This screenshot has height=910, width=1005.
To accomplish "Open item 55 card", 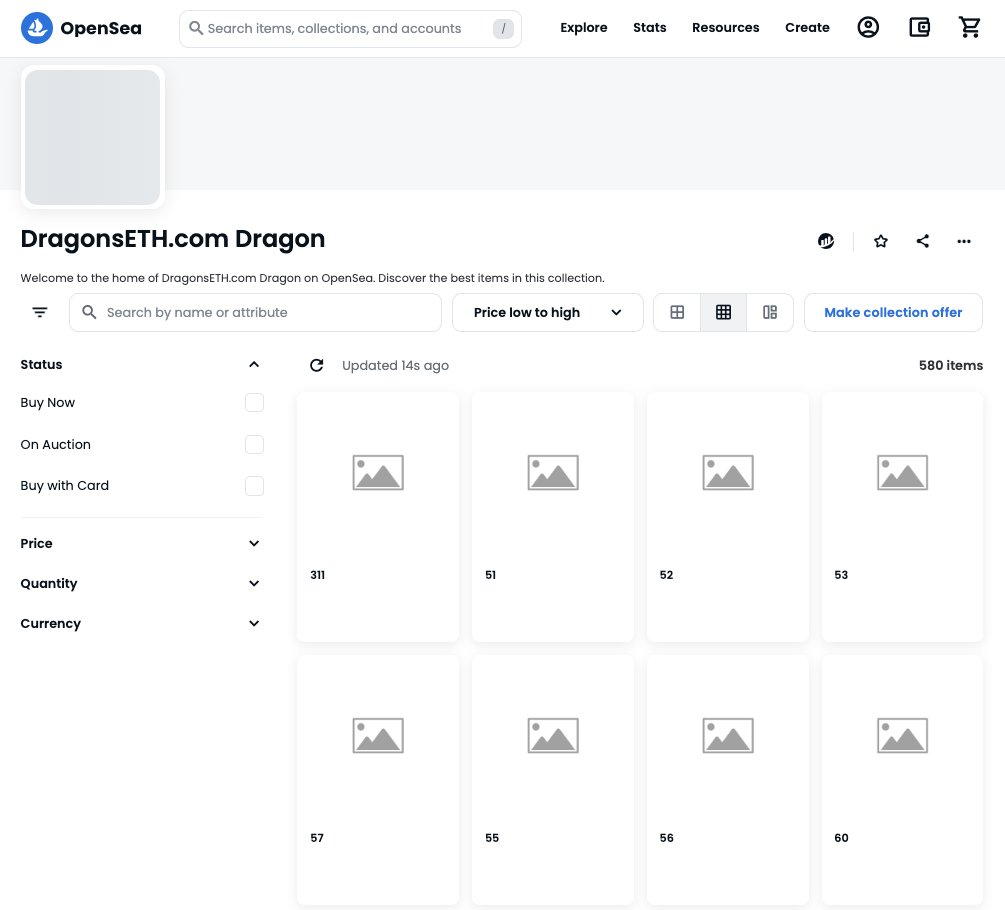I will [552, 780].
